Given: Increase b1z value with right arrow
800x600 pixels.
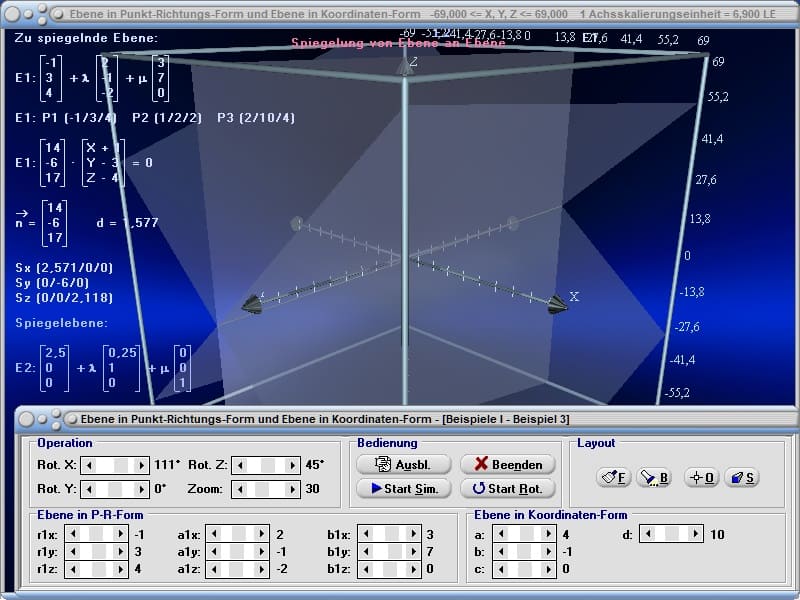Looking at the screenshot, I should click(414, 569).
